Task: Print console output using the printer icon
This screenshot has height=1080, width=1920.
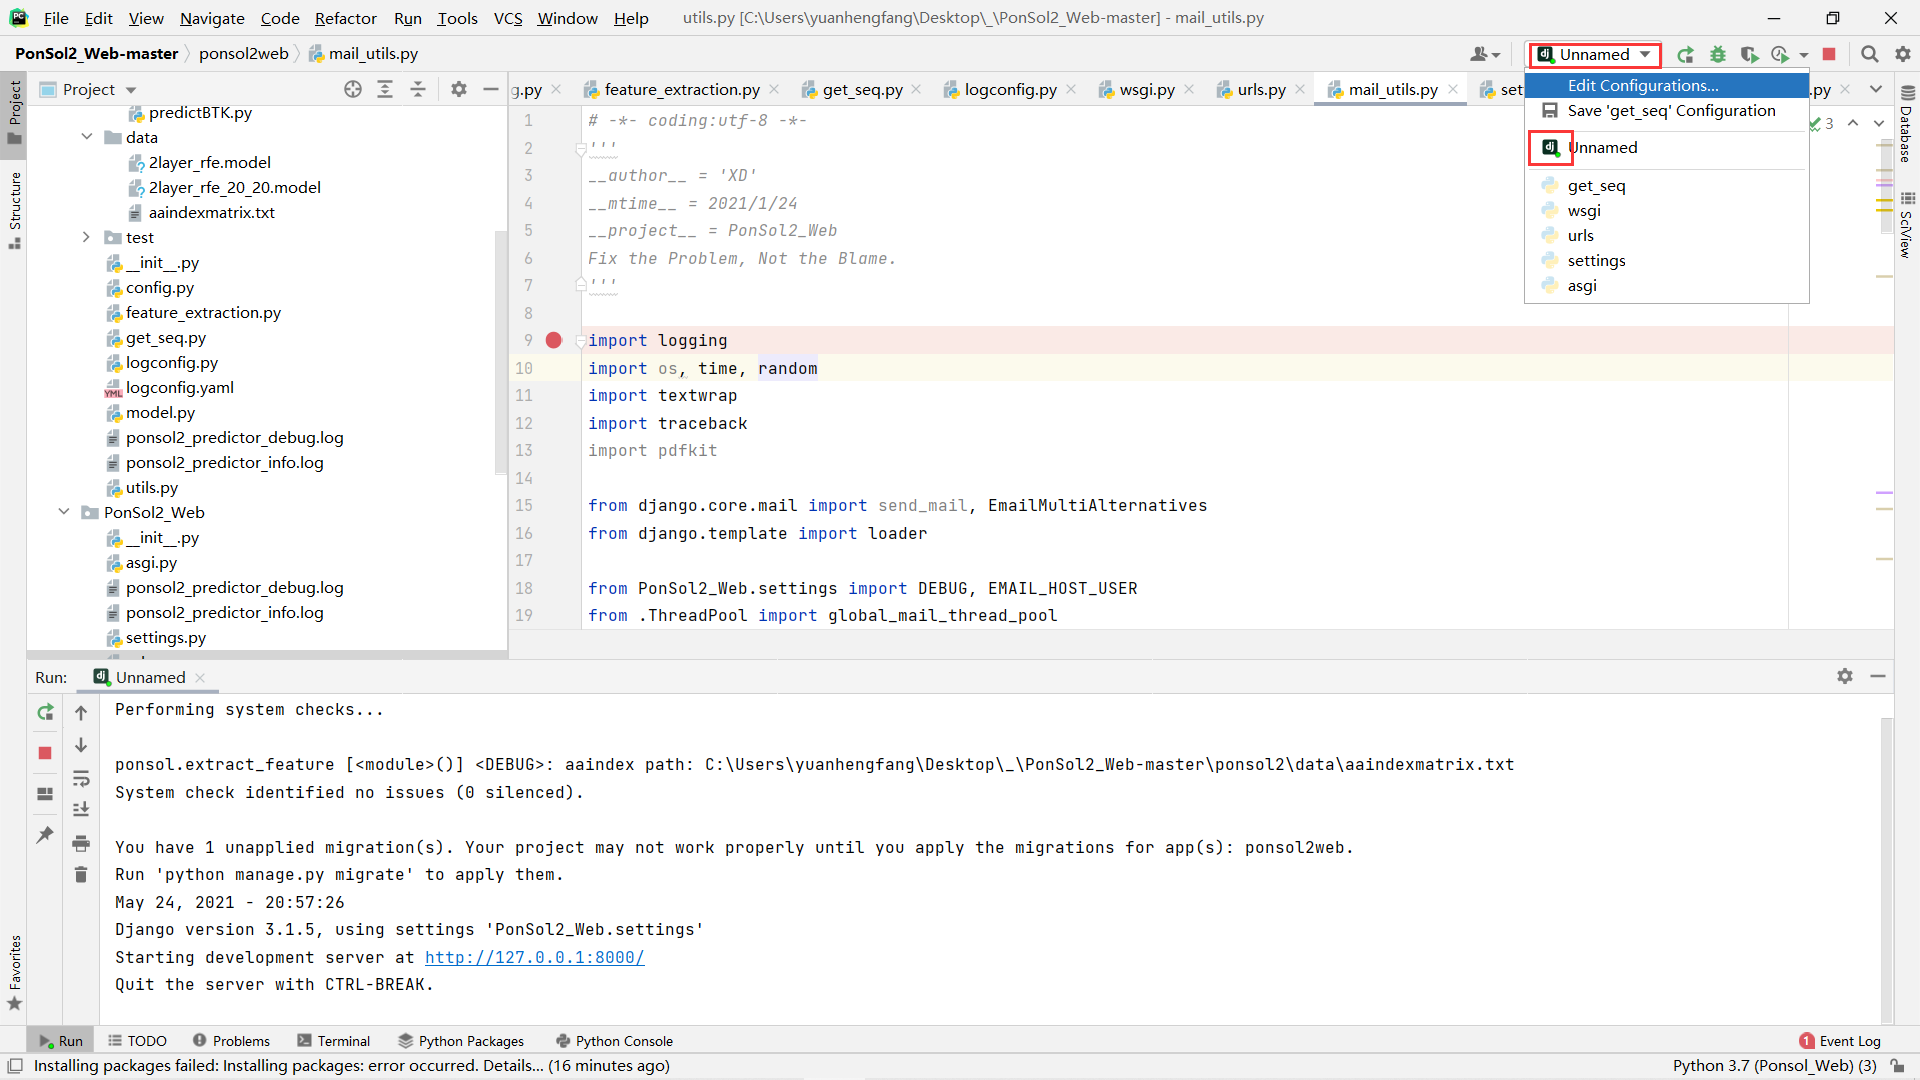Action: coord(81,843)
